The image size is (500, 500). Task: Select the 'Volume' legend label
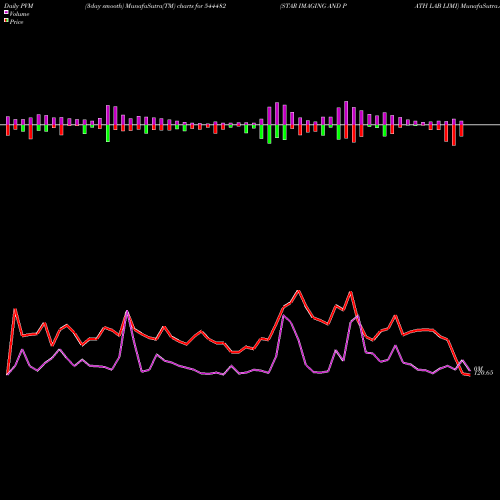pos(19,14)
